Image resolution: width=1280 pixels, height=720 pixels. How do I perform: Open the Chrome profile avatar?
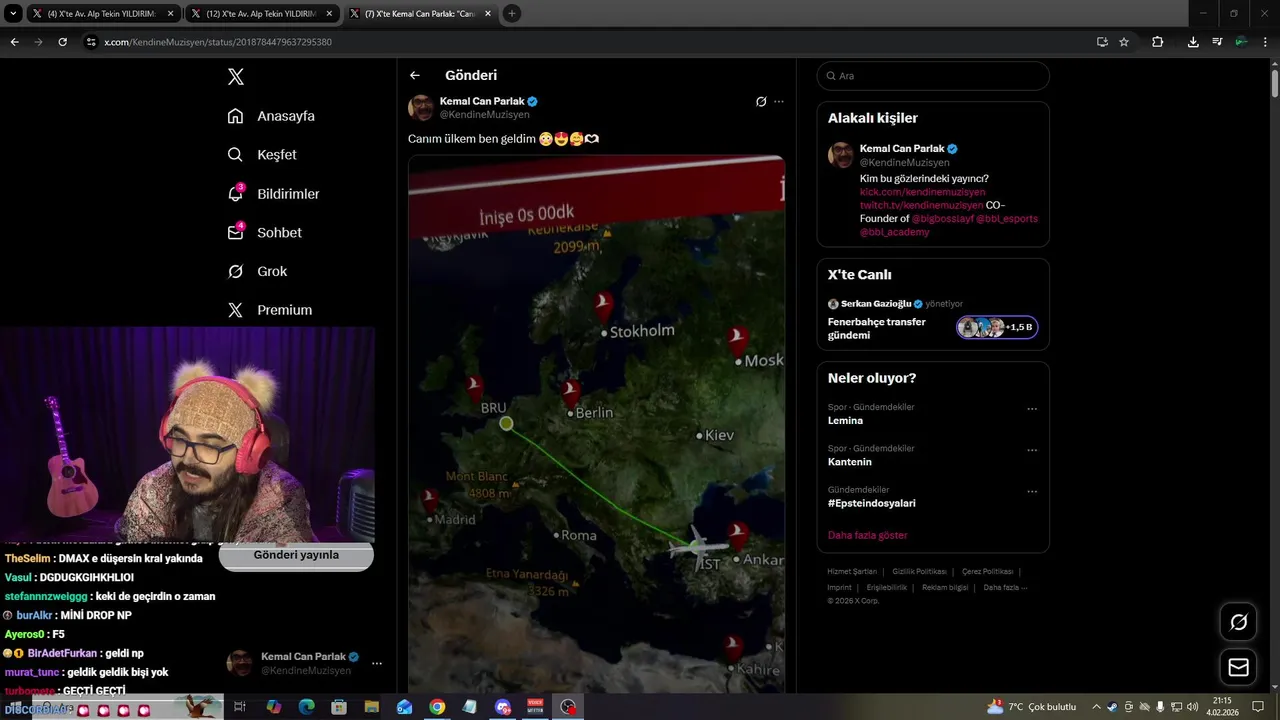click(1241, 42)
